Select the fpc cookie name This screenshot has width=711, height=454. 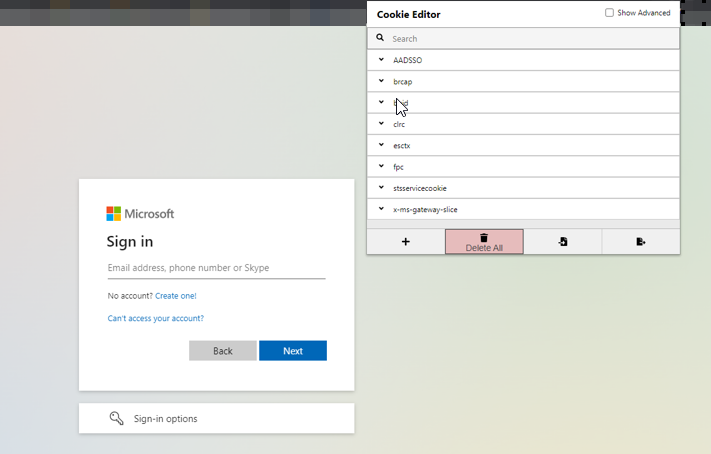398,167
